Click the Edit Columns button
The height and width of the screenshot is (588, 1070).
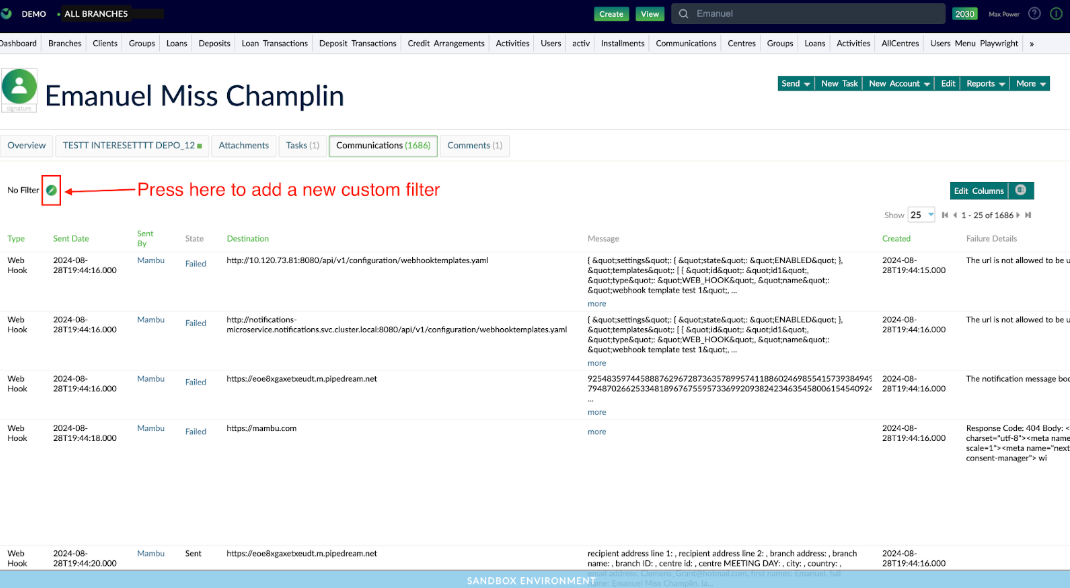tap(978, 190)
